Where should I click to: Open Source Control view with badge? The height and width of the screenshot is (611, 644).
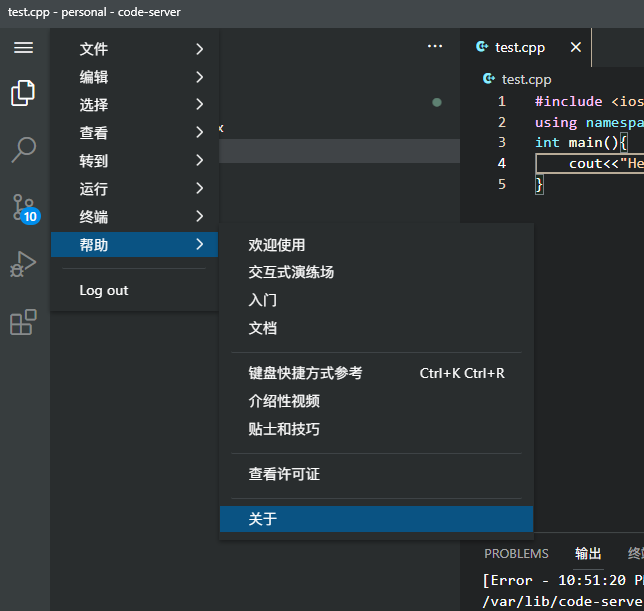(24, 208)
